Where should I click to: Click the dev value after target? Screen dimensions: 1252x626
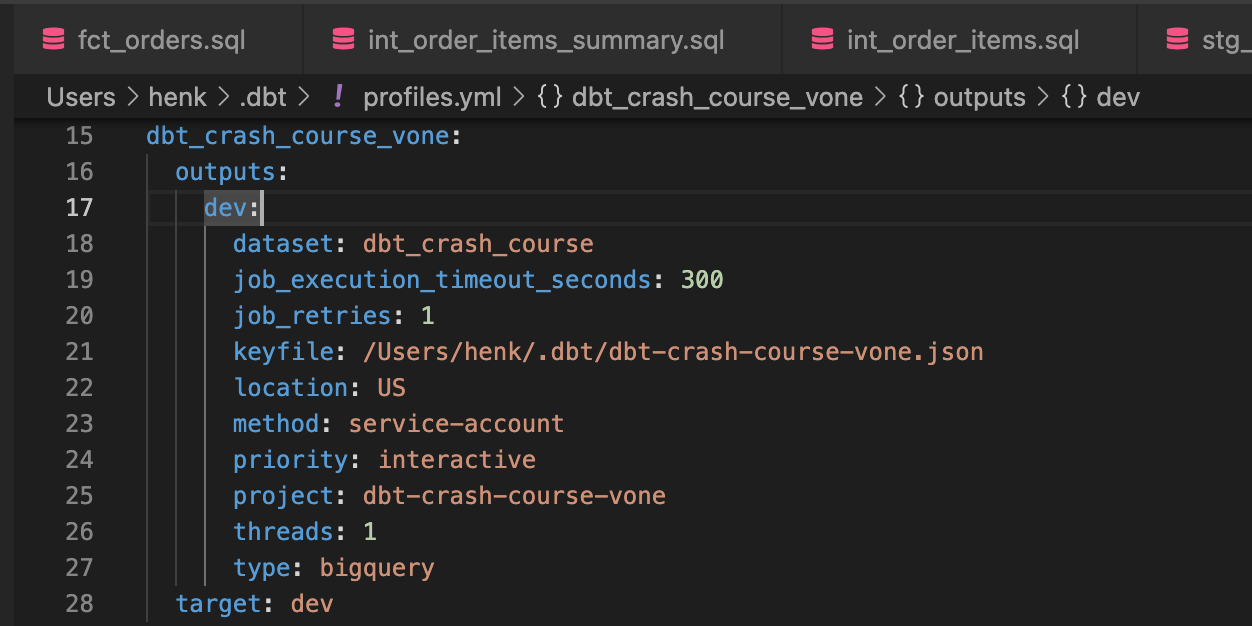(x=312, y=603)
